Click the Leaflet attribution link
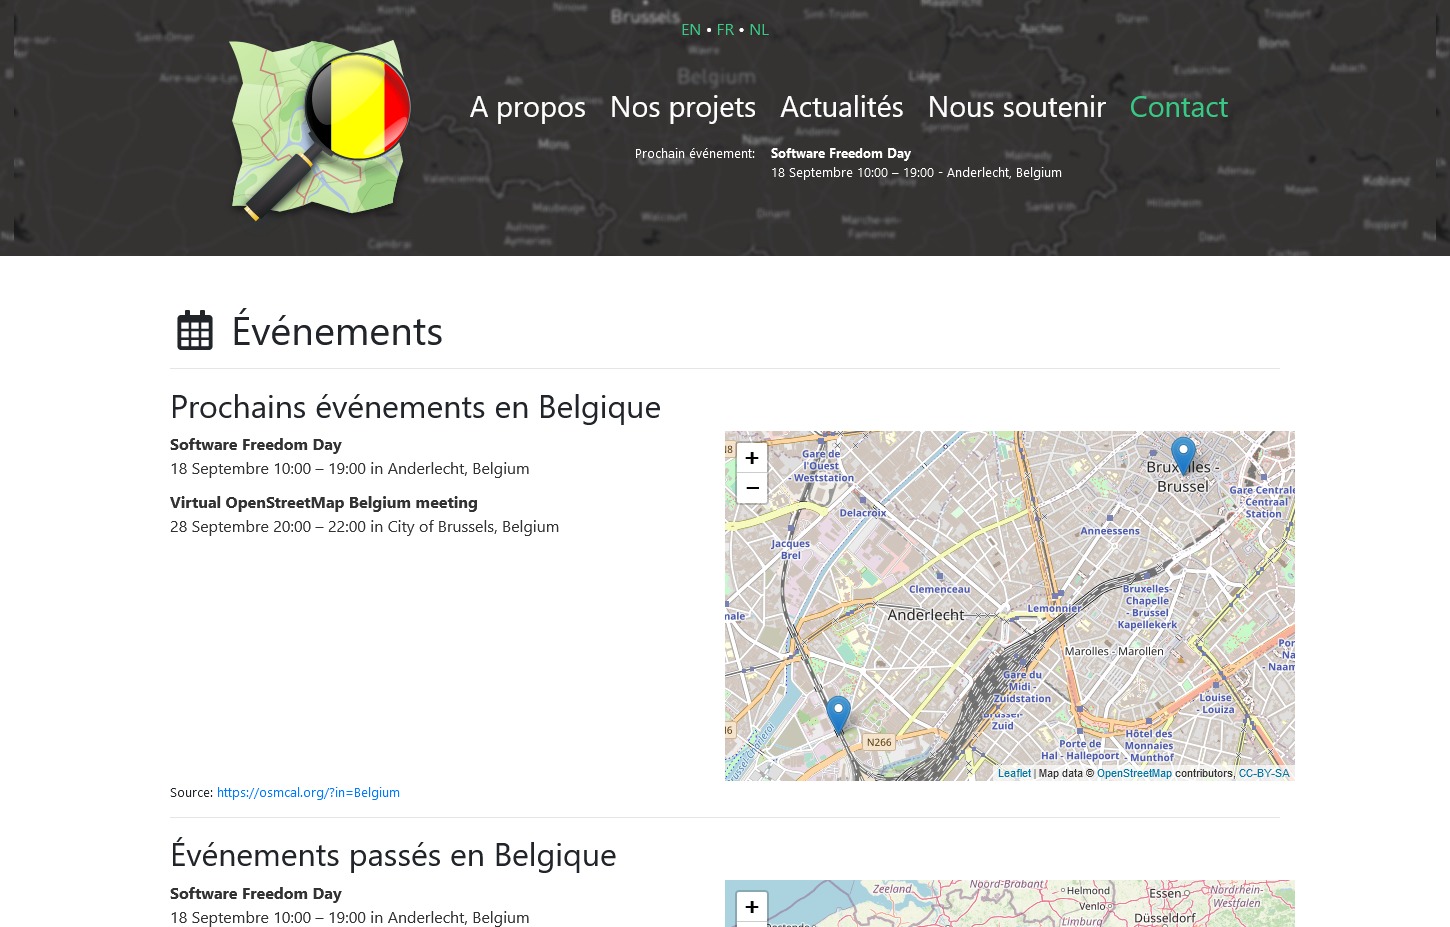 (1014, 773)
